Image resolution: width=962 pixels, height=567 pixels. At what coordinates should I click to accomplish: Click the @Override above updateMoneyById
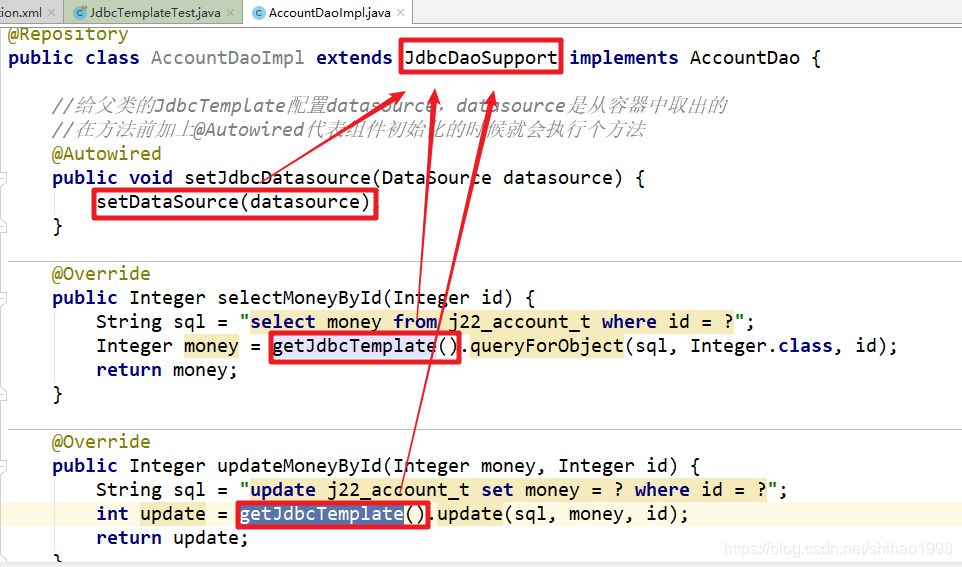(101, 442)
